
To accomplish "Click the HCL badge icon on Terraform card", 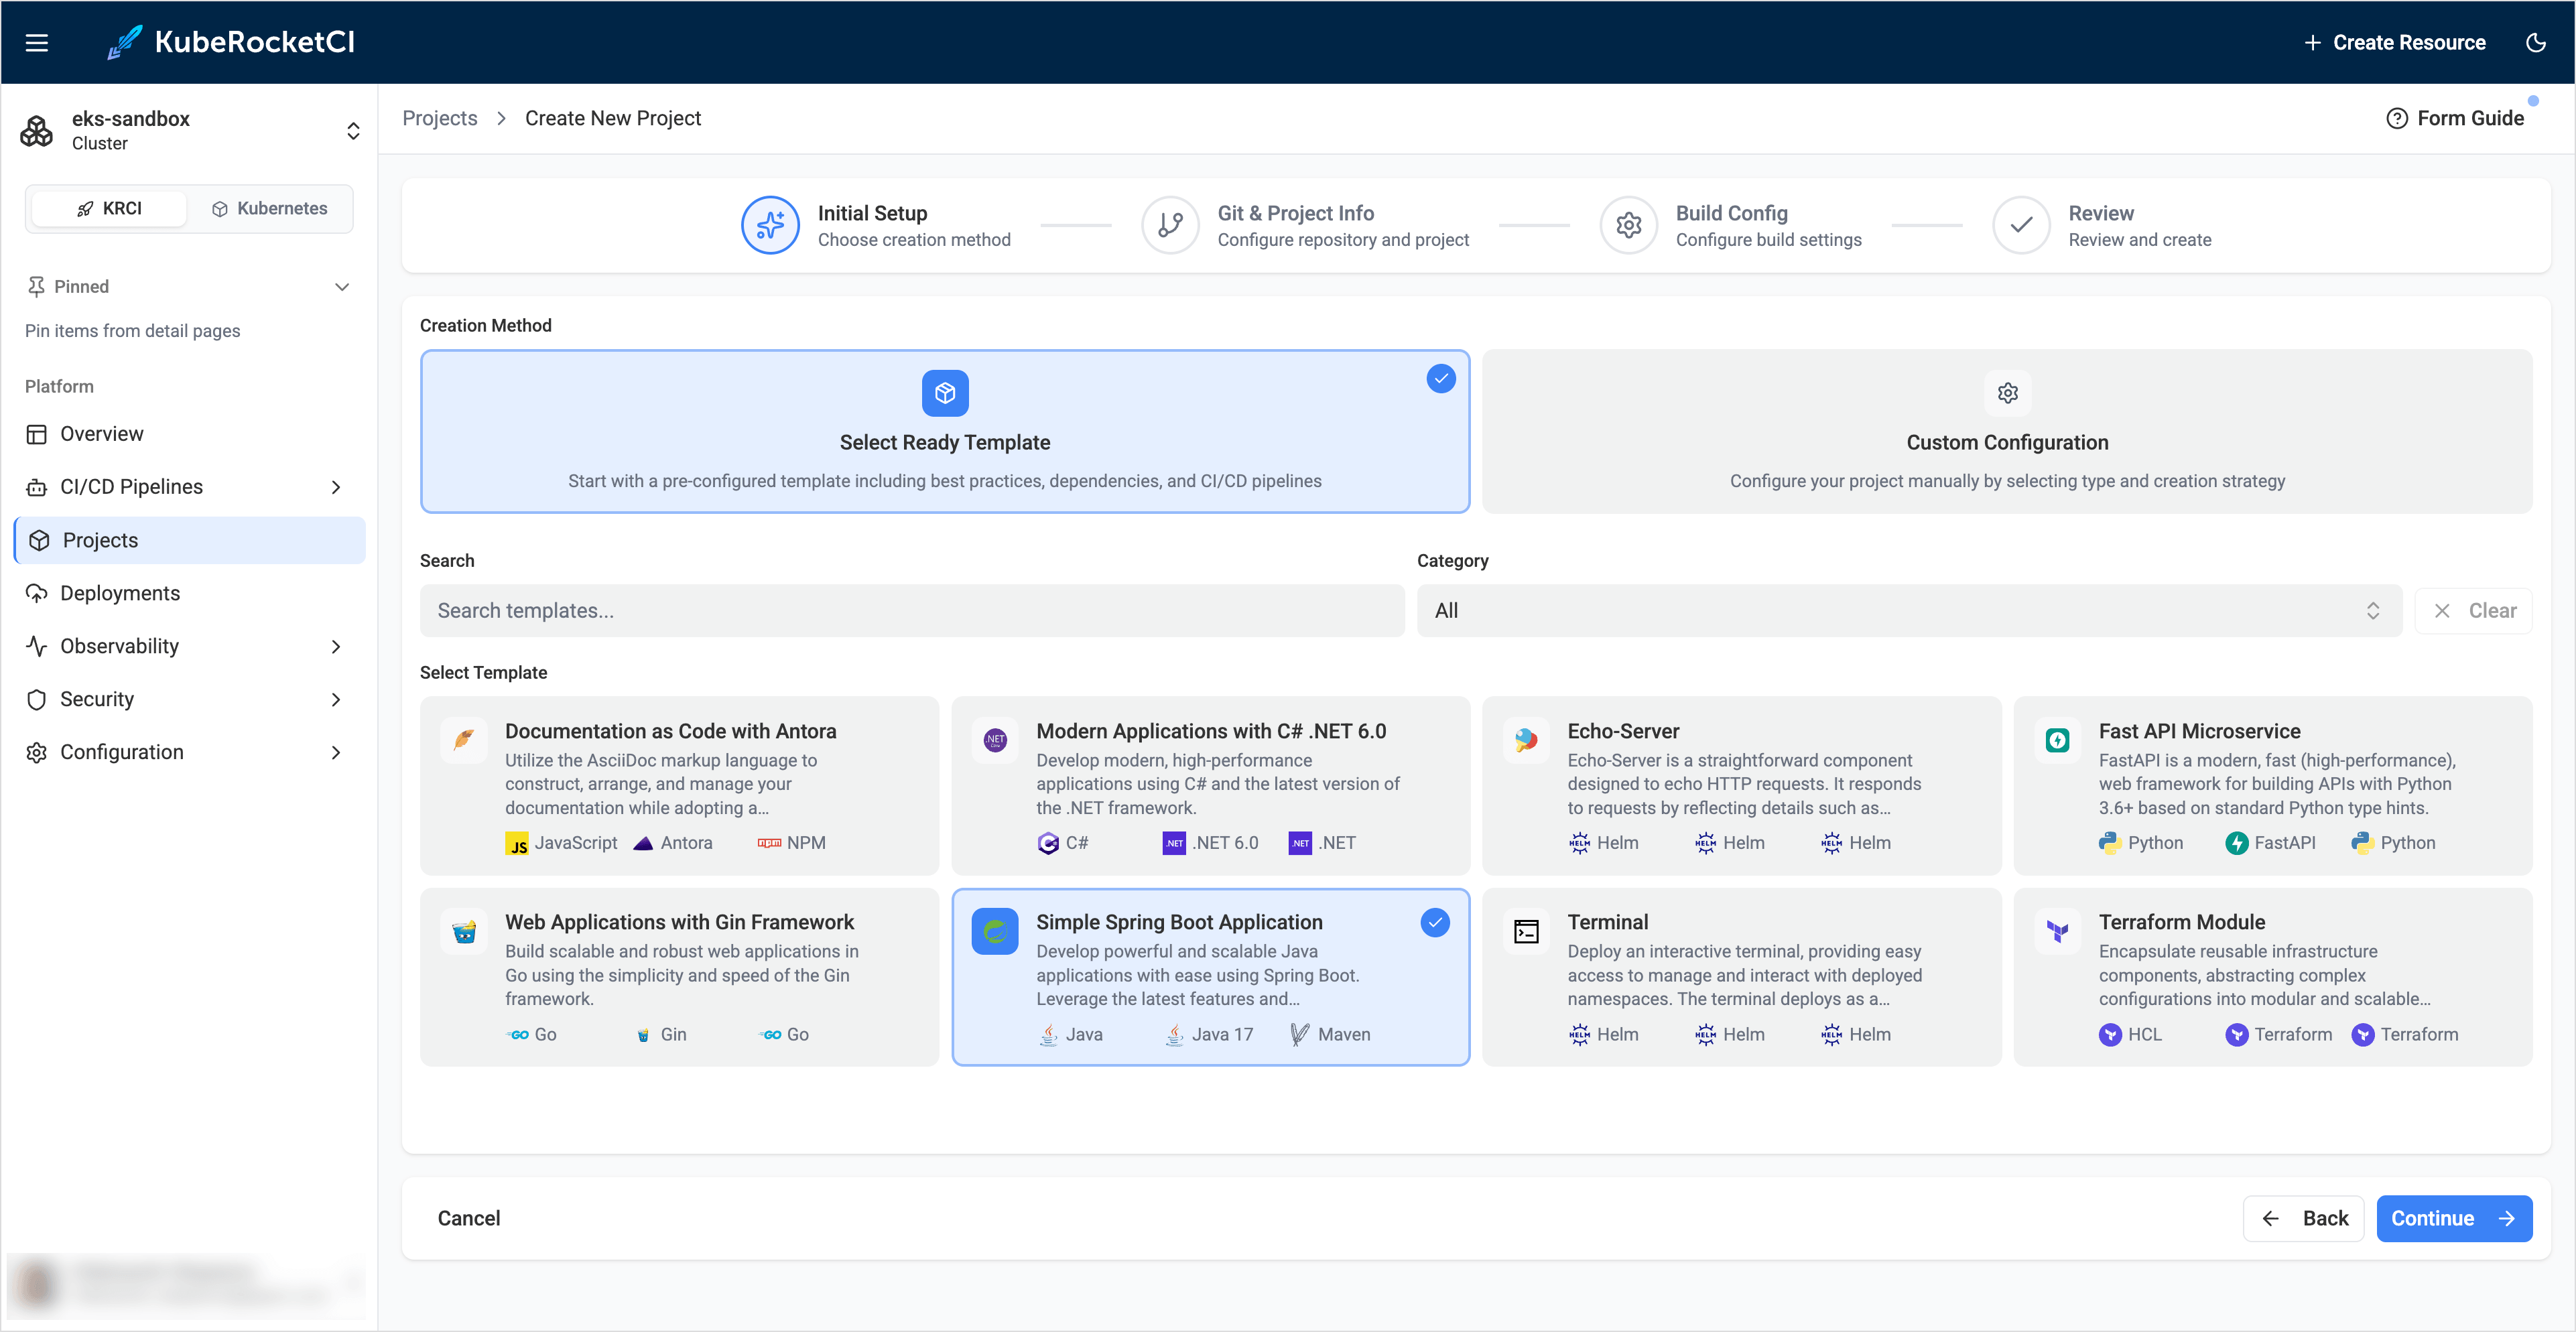I will pyautogui.click(x=2110, y=1034).
